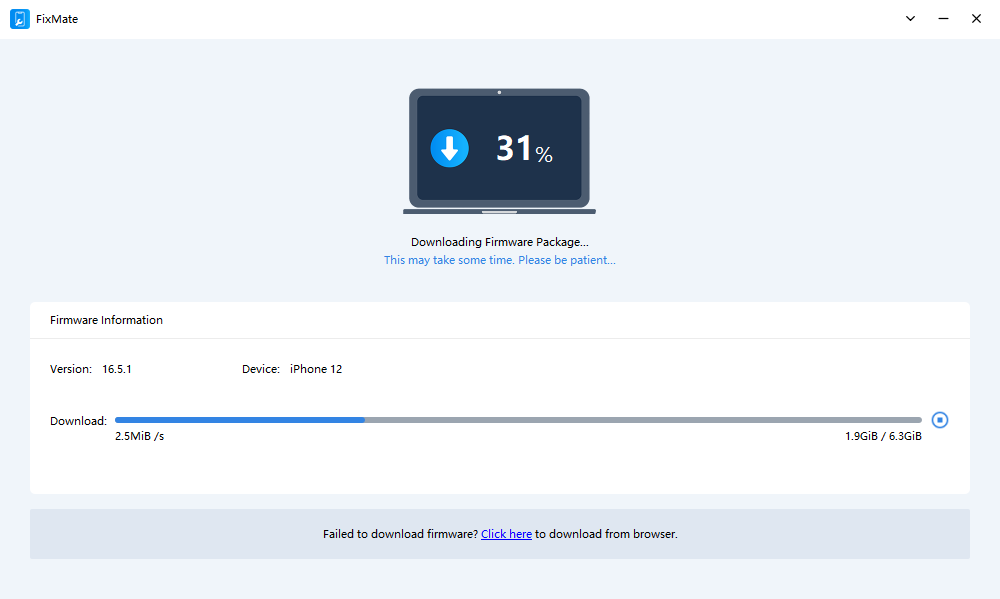1000x599 pixels.
Task: Click 'Failed to download firmware?' text
Action: (401, 534)
